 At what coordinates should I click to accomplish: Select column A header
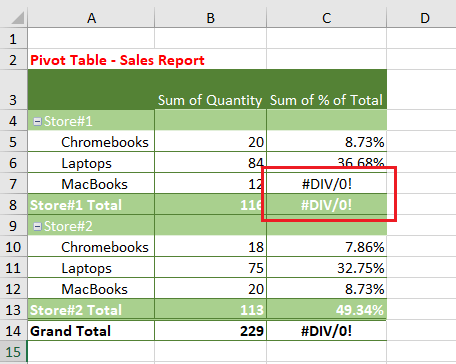pyautogui.click(x=91, y=18)
